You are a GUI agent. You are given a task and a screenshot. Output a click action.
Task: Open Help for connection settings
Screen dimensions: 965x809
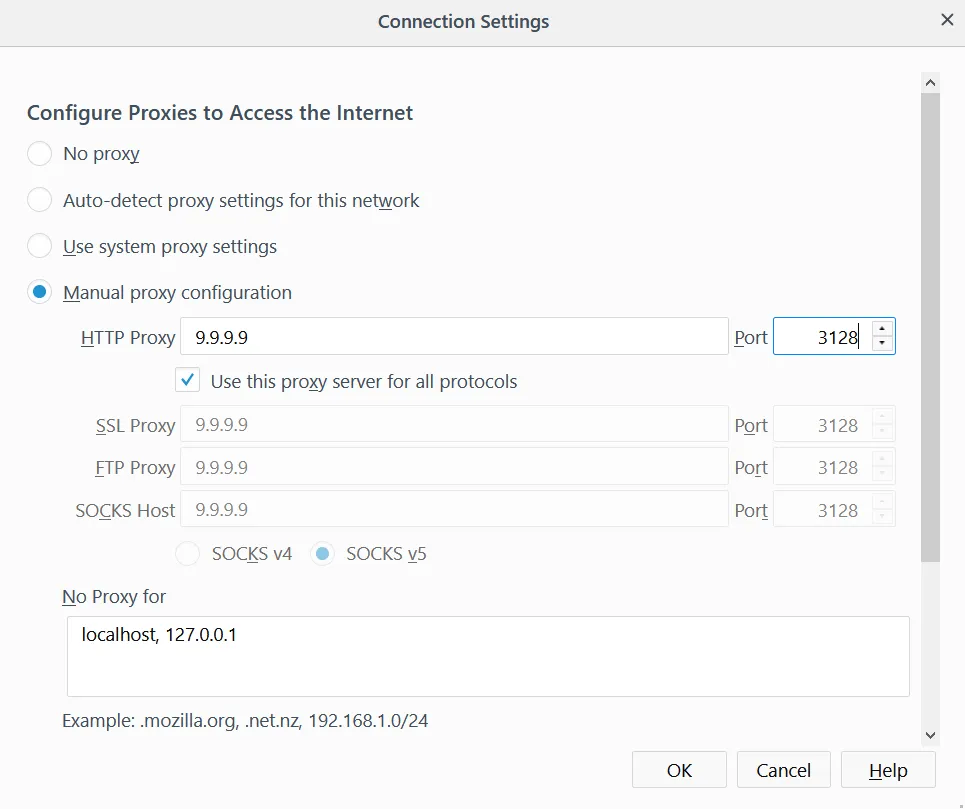click(888, 770)
